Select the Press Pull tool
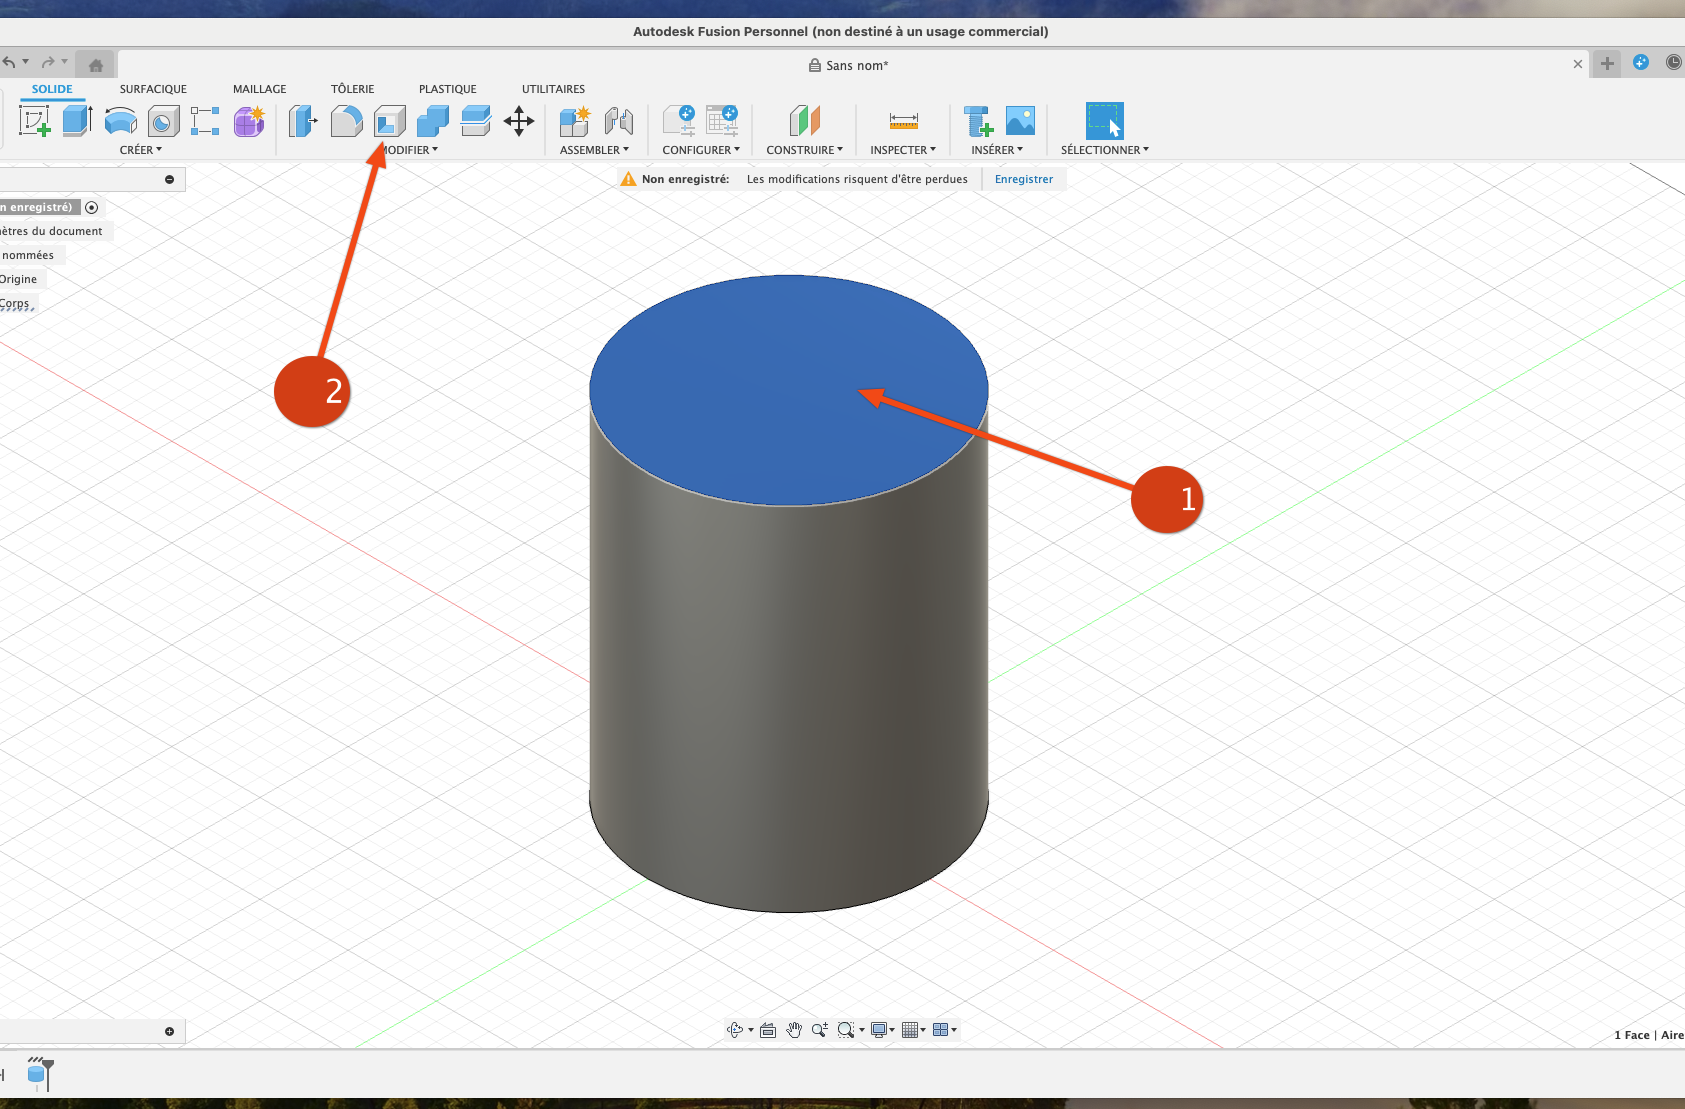 [303, 122]
